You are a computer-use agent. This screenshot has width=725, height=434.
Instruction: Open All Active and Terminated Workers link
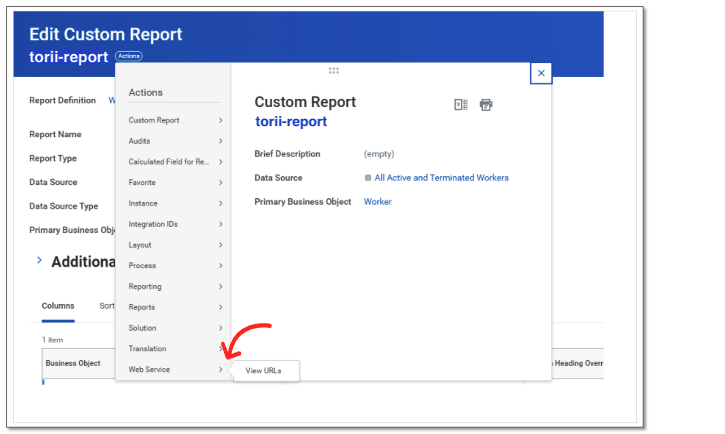click(441, 178)
